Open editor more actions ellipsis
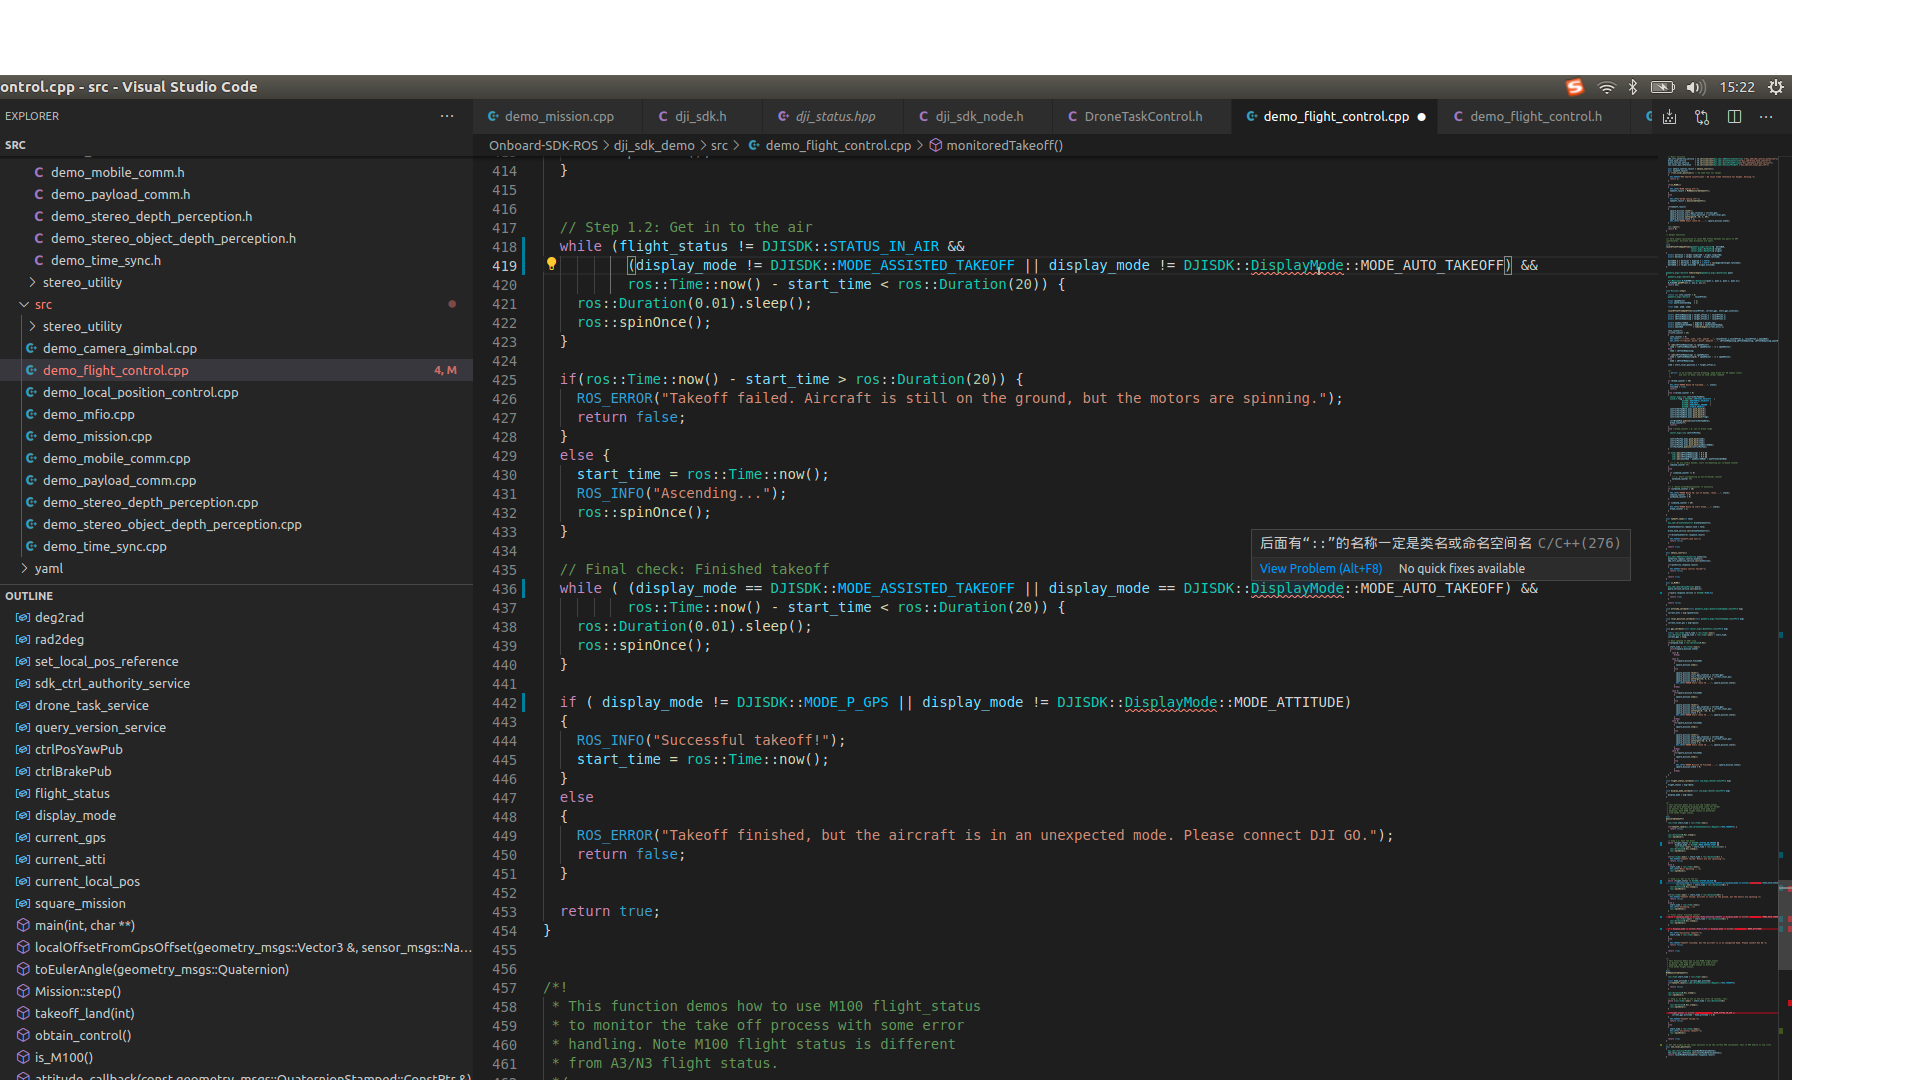Screen dimensions: 1920x1080 (1766, 117)
